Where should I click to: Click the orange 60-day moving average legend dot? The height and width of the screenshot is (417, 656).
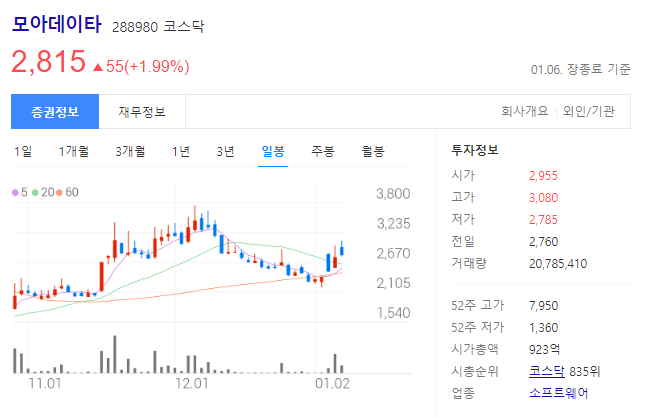point(59,192)
